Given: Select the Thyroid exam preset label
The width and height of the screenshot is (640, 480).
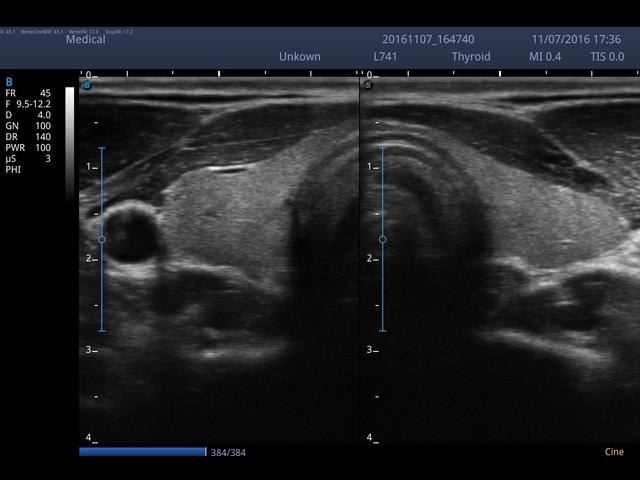Looking at the screenshot, I should (x=471, y=57).
